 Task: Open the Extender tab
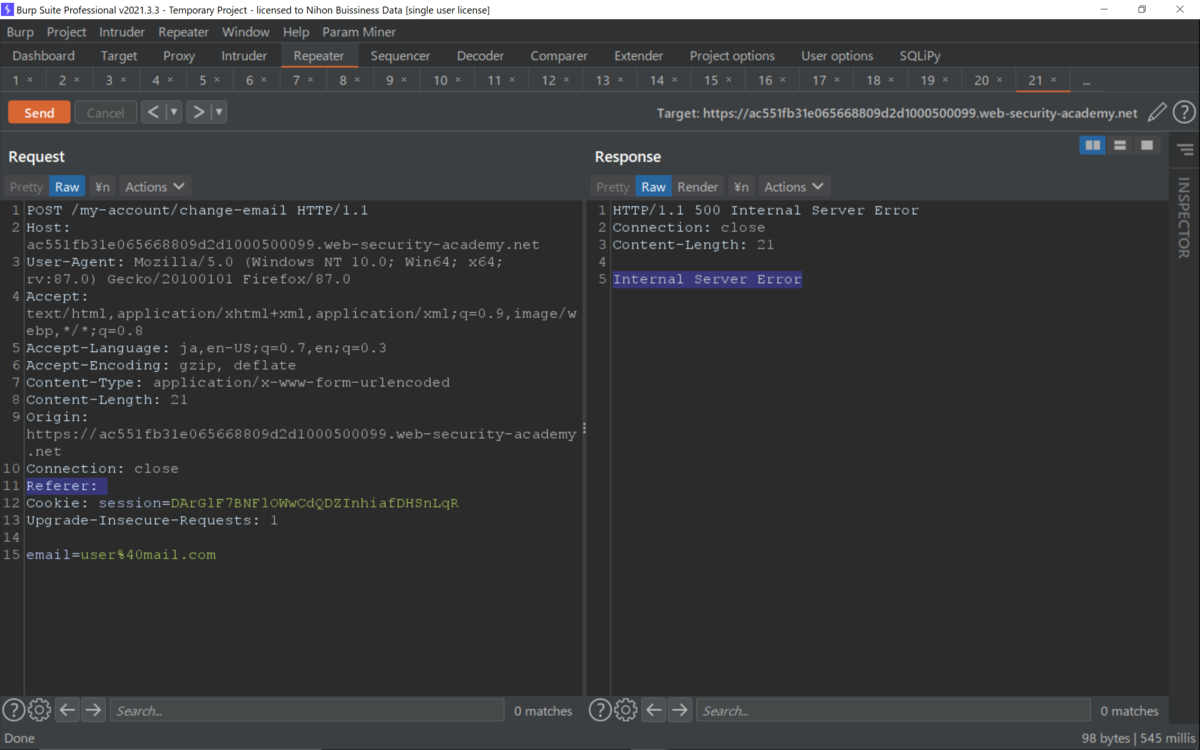tap(638, 56)
